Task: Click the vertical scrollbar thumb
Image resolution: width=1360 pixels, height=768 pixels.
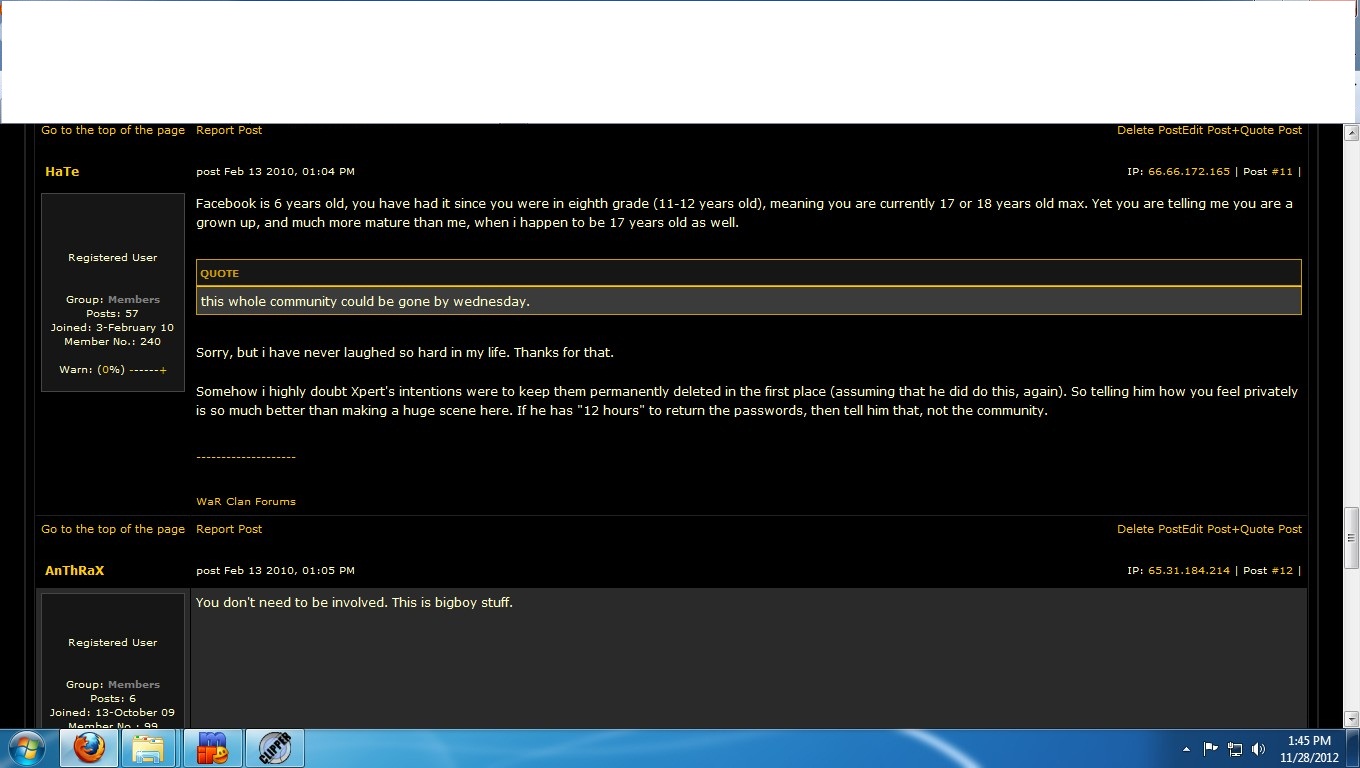Action: click(x=1351, y=537)
